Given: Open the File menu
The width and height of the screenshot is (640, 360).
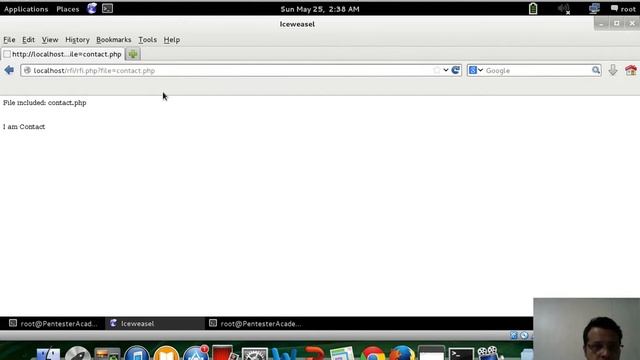Looking at the screenshot, I should click(9, 40).
